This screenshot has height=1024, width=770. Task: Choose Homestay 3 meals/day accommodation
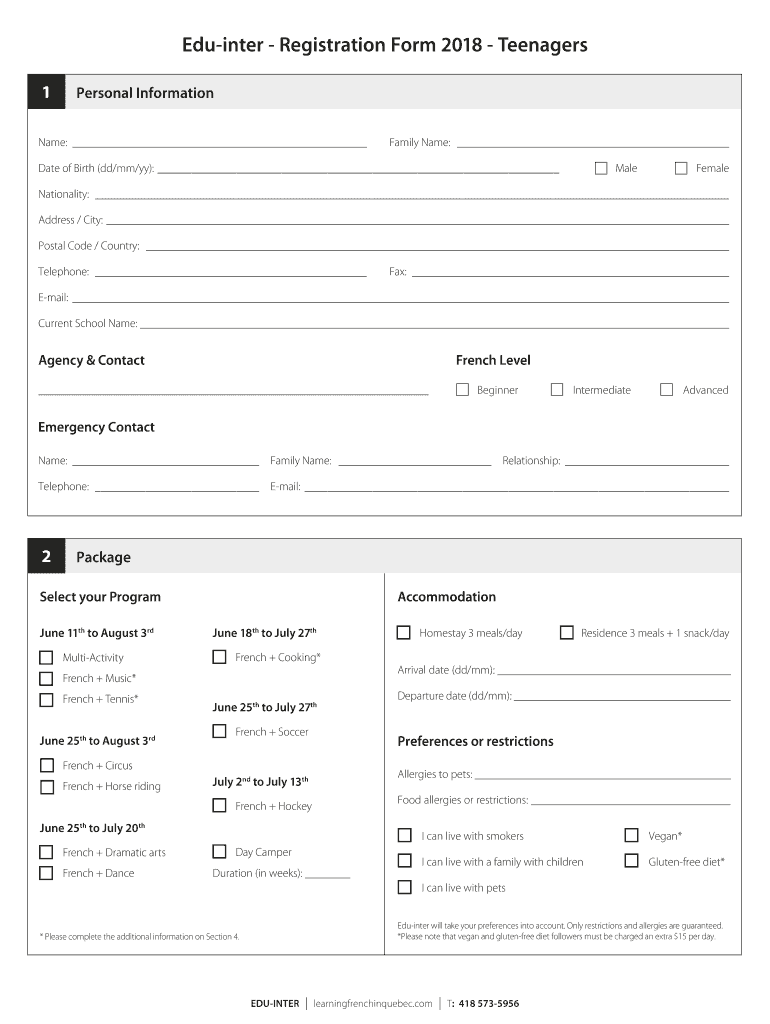coord(404,633)
